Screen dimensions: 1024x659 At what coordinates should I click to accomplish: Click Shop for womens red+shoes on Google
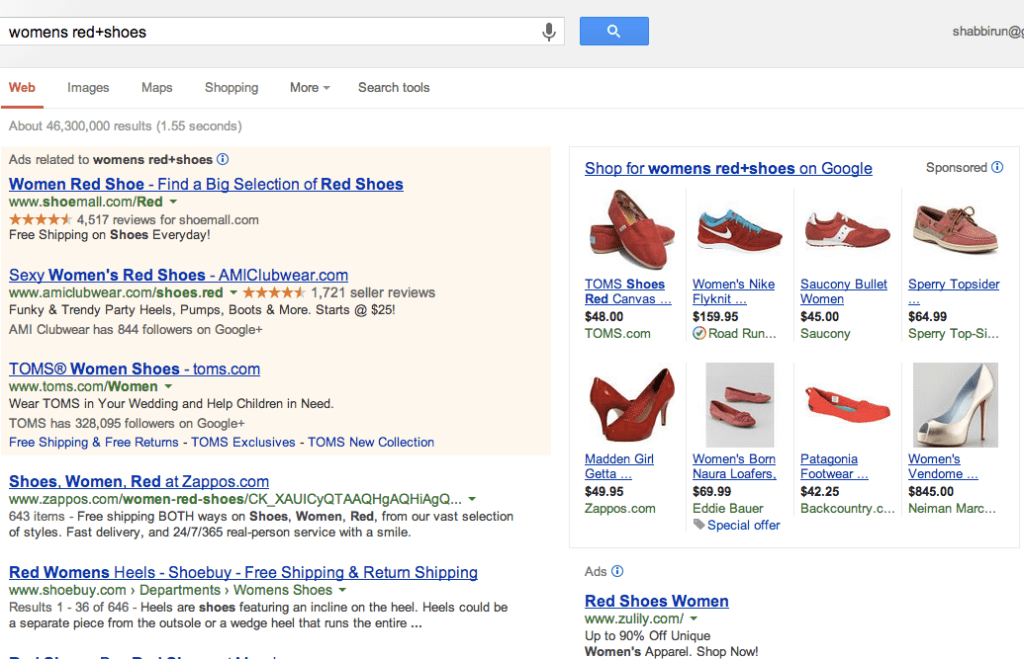(728, 169)
